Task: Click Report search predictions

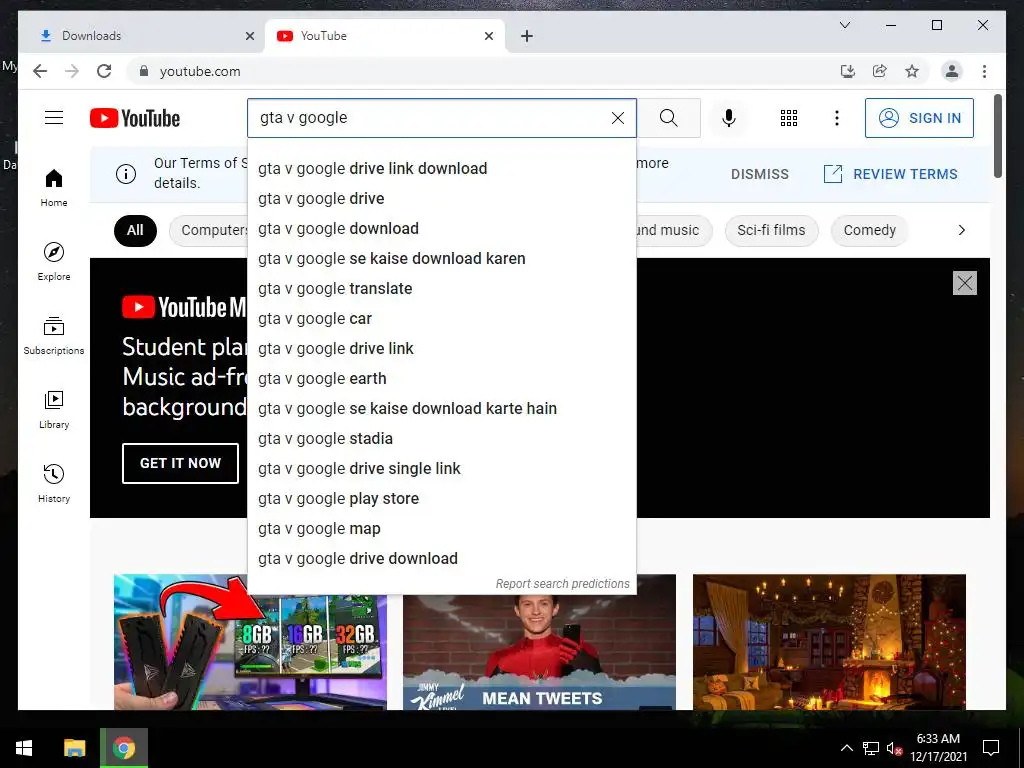Action: click(x=562, y=584)
